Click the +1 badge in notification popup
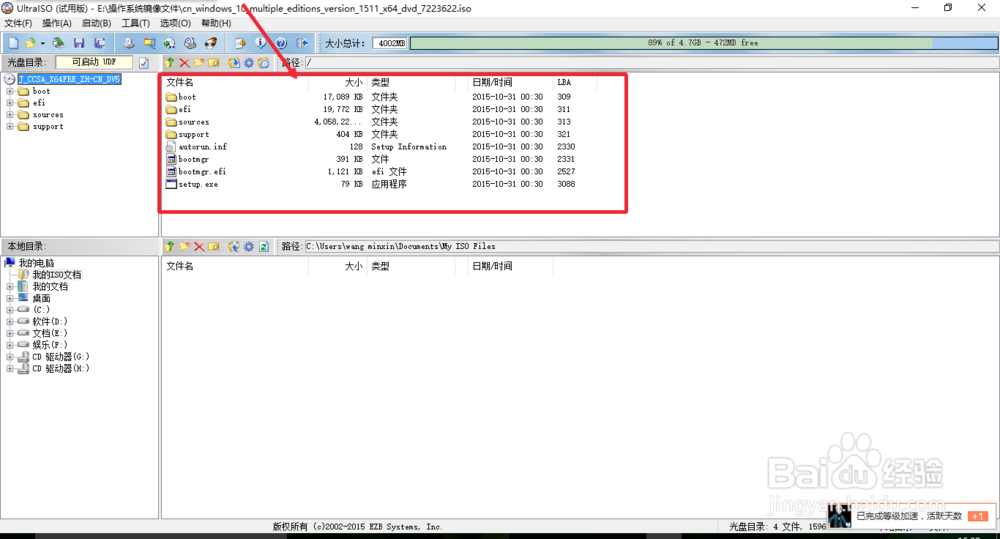Image resolution: width=1000 pixels, height=539 pixels. click(x=977, y=516)
